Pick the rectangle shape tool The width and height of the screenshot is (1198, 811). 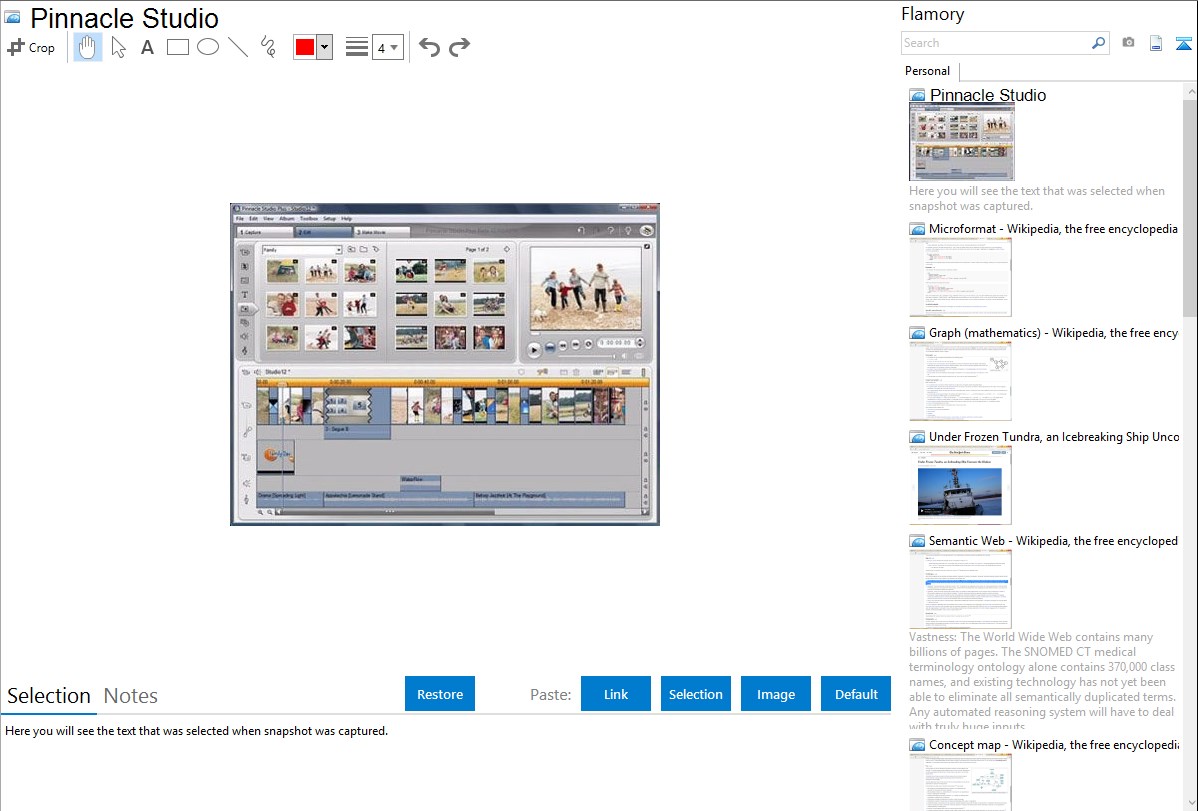tap(177, 47)
